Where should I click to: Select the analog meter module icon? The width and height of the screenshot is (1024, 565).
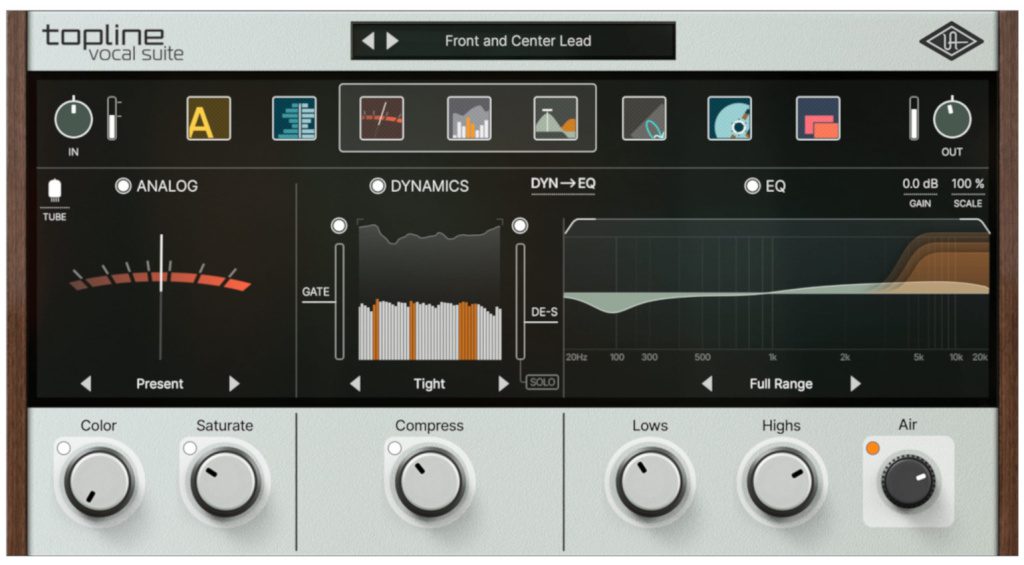382,118
